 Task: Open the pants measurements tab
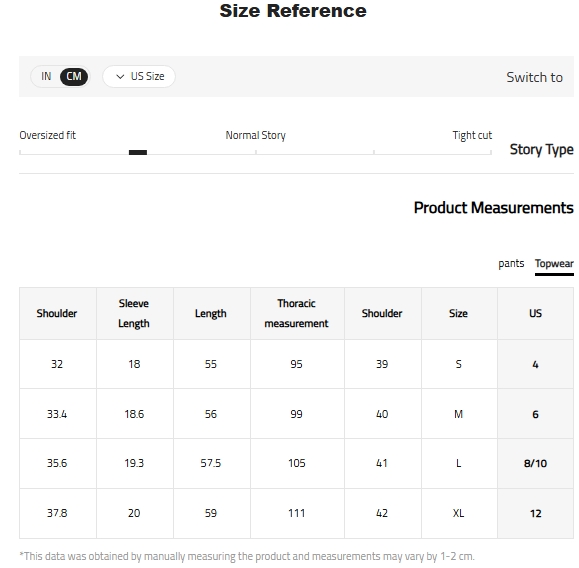(511, 264)
